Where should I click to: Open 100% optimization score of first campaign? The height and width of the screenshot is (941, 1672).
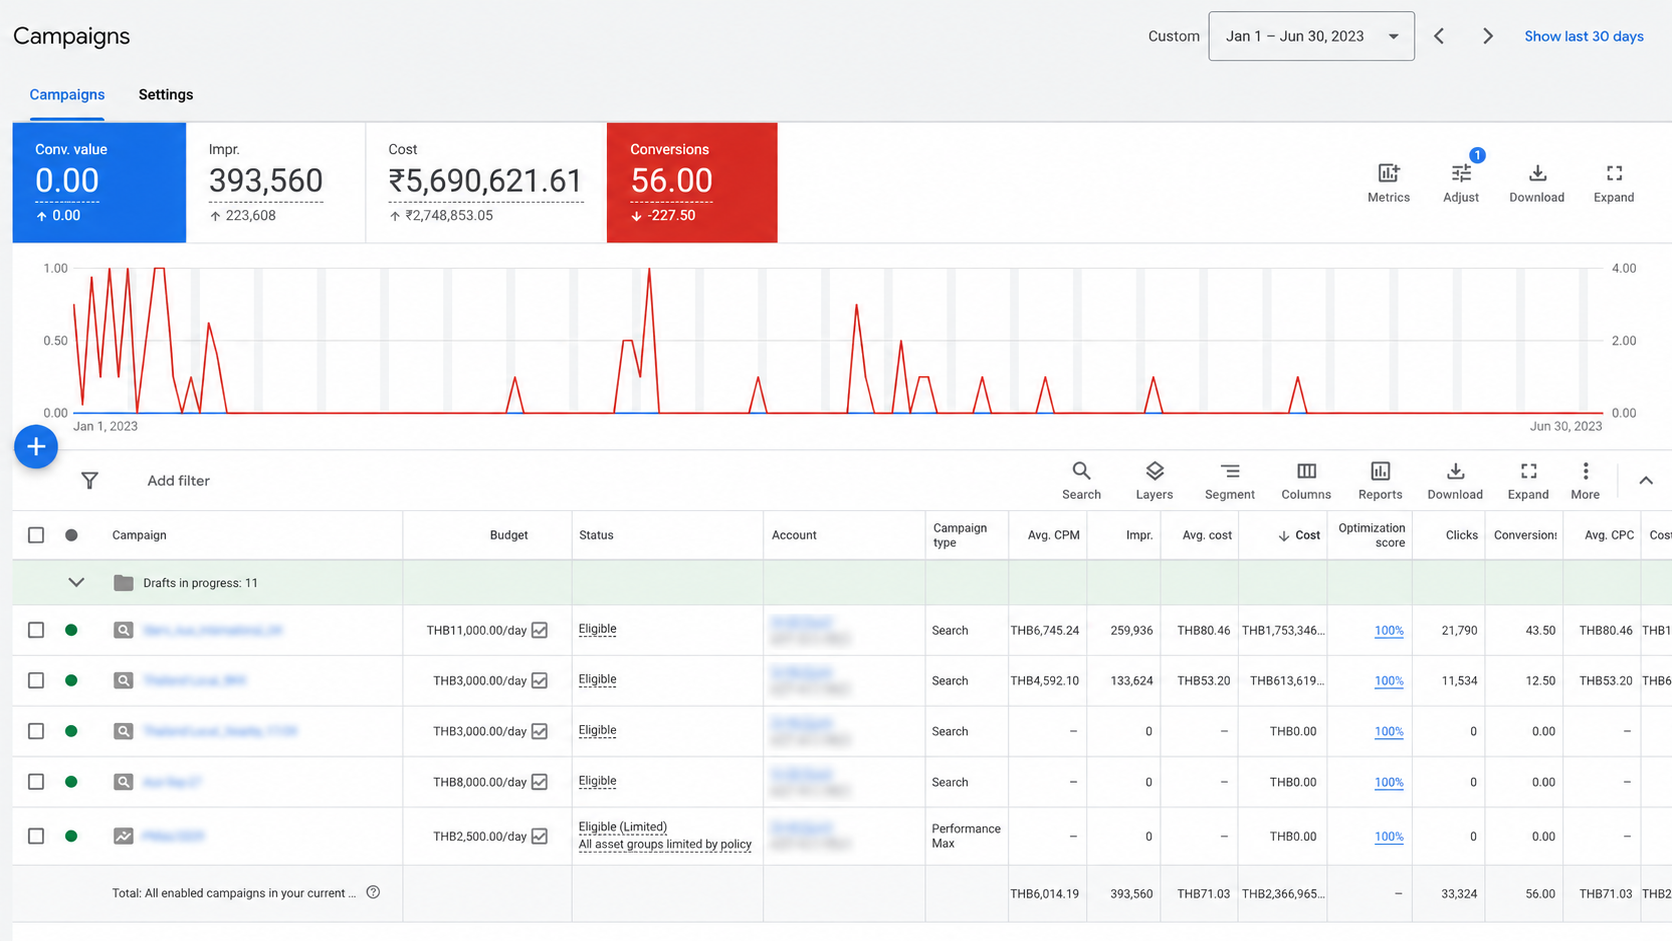tap(1389, 631)
